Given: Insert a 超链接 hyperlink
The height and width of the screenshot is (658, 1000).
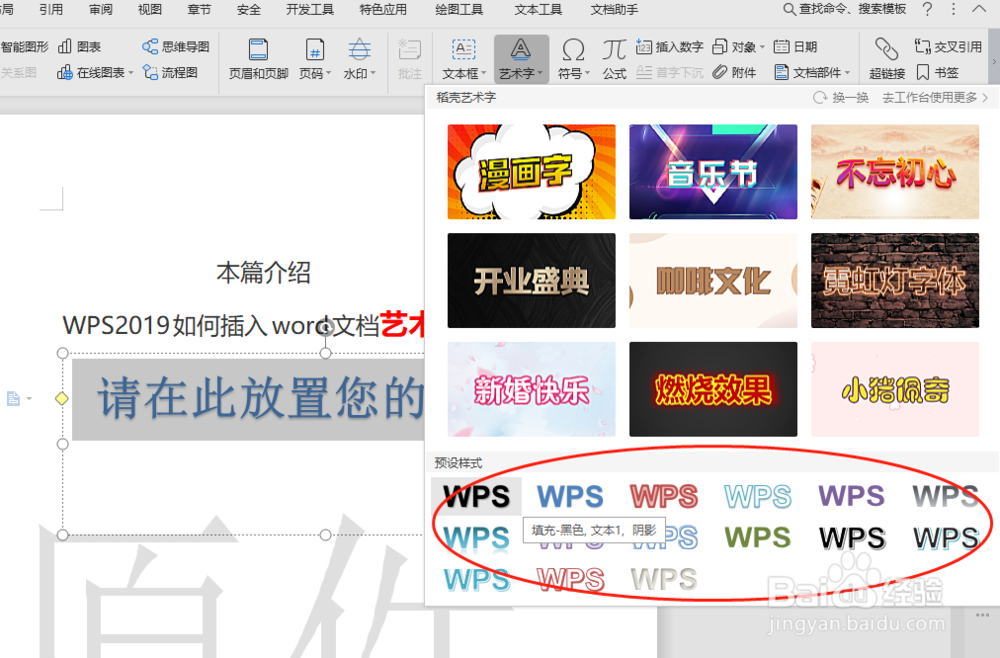Looking at the screenshot, I should (887, 59).
